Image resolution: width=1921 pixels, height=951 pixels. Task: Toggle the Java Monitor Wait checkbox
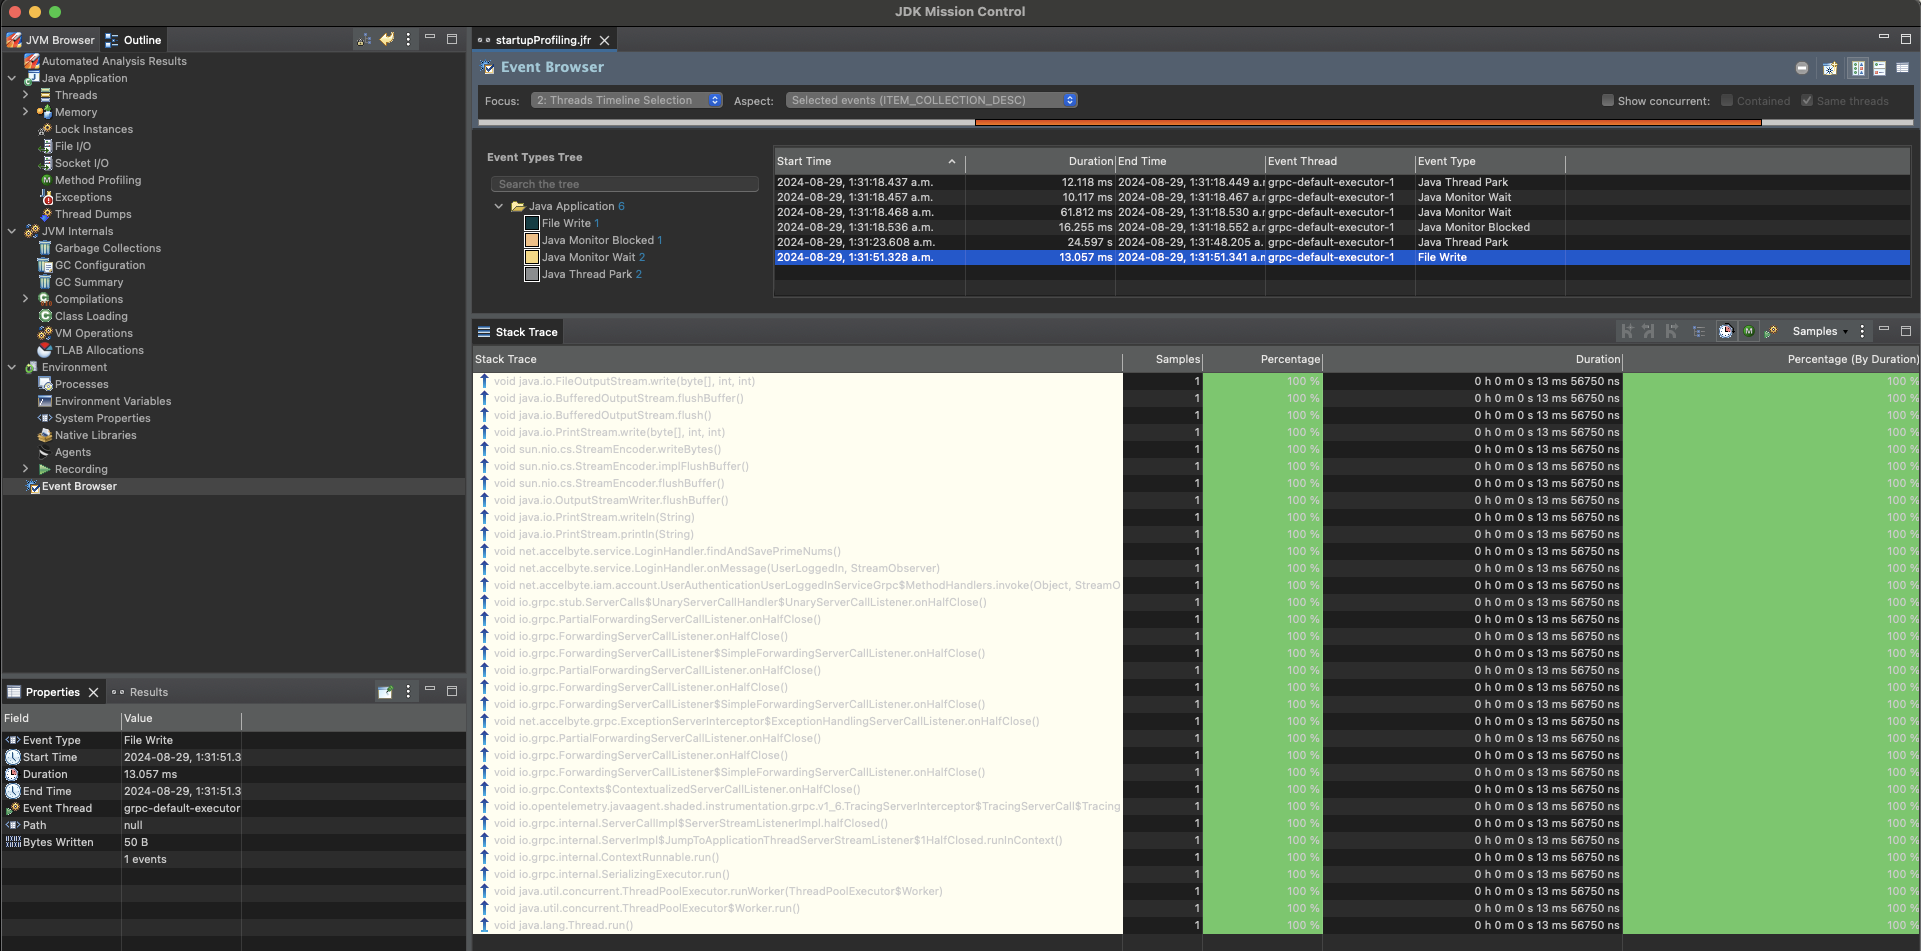click(532, 257)
